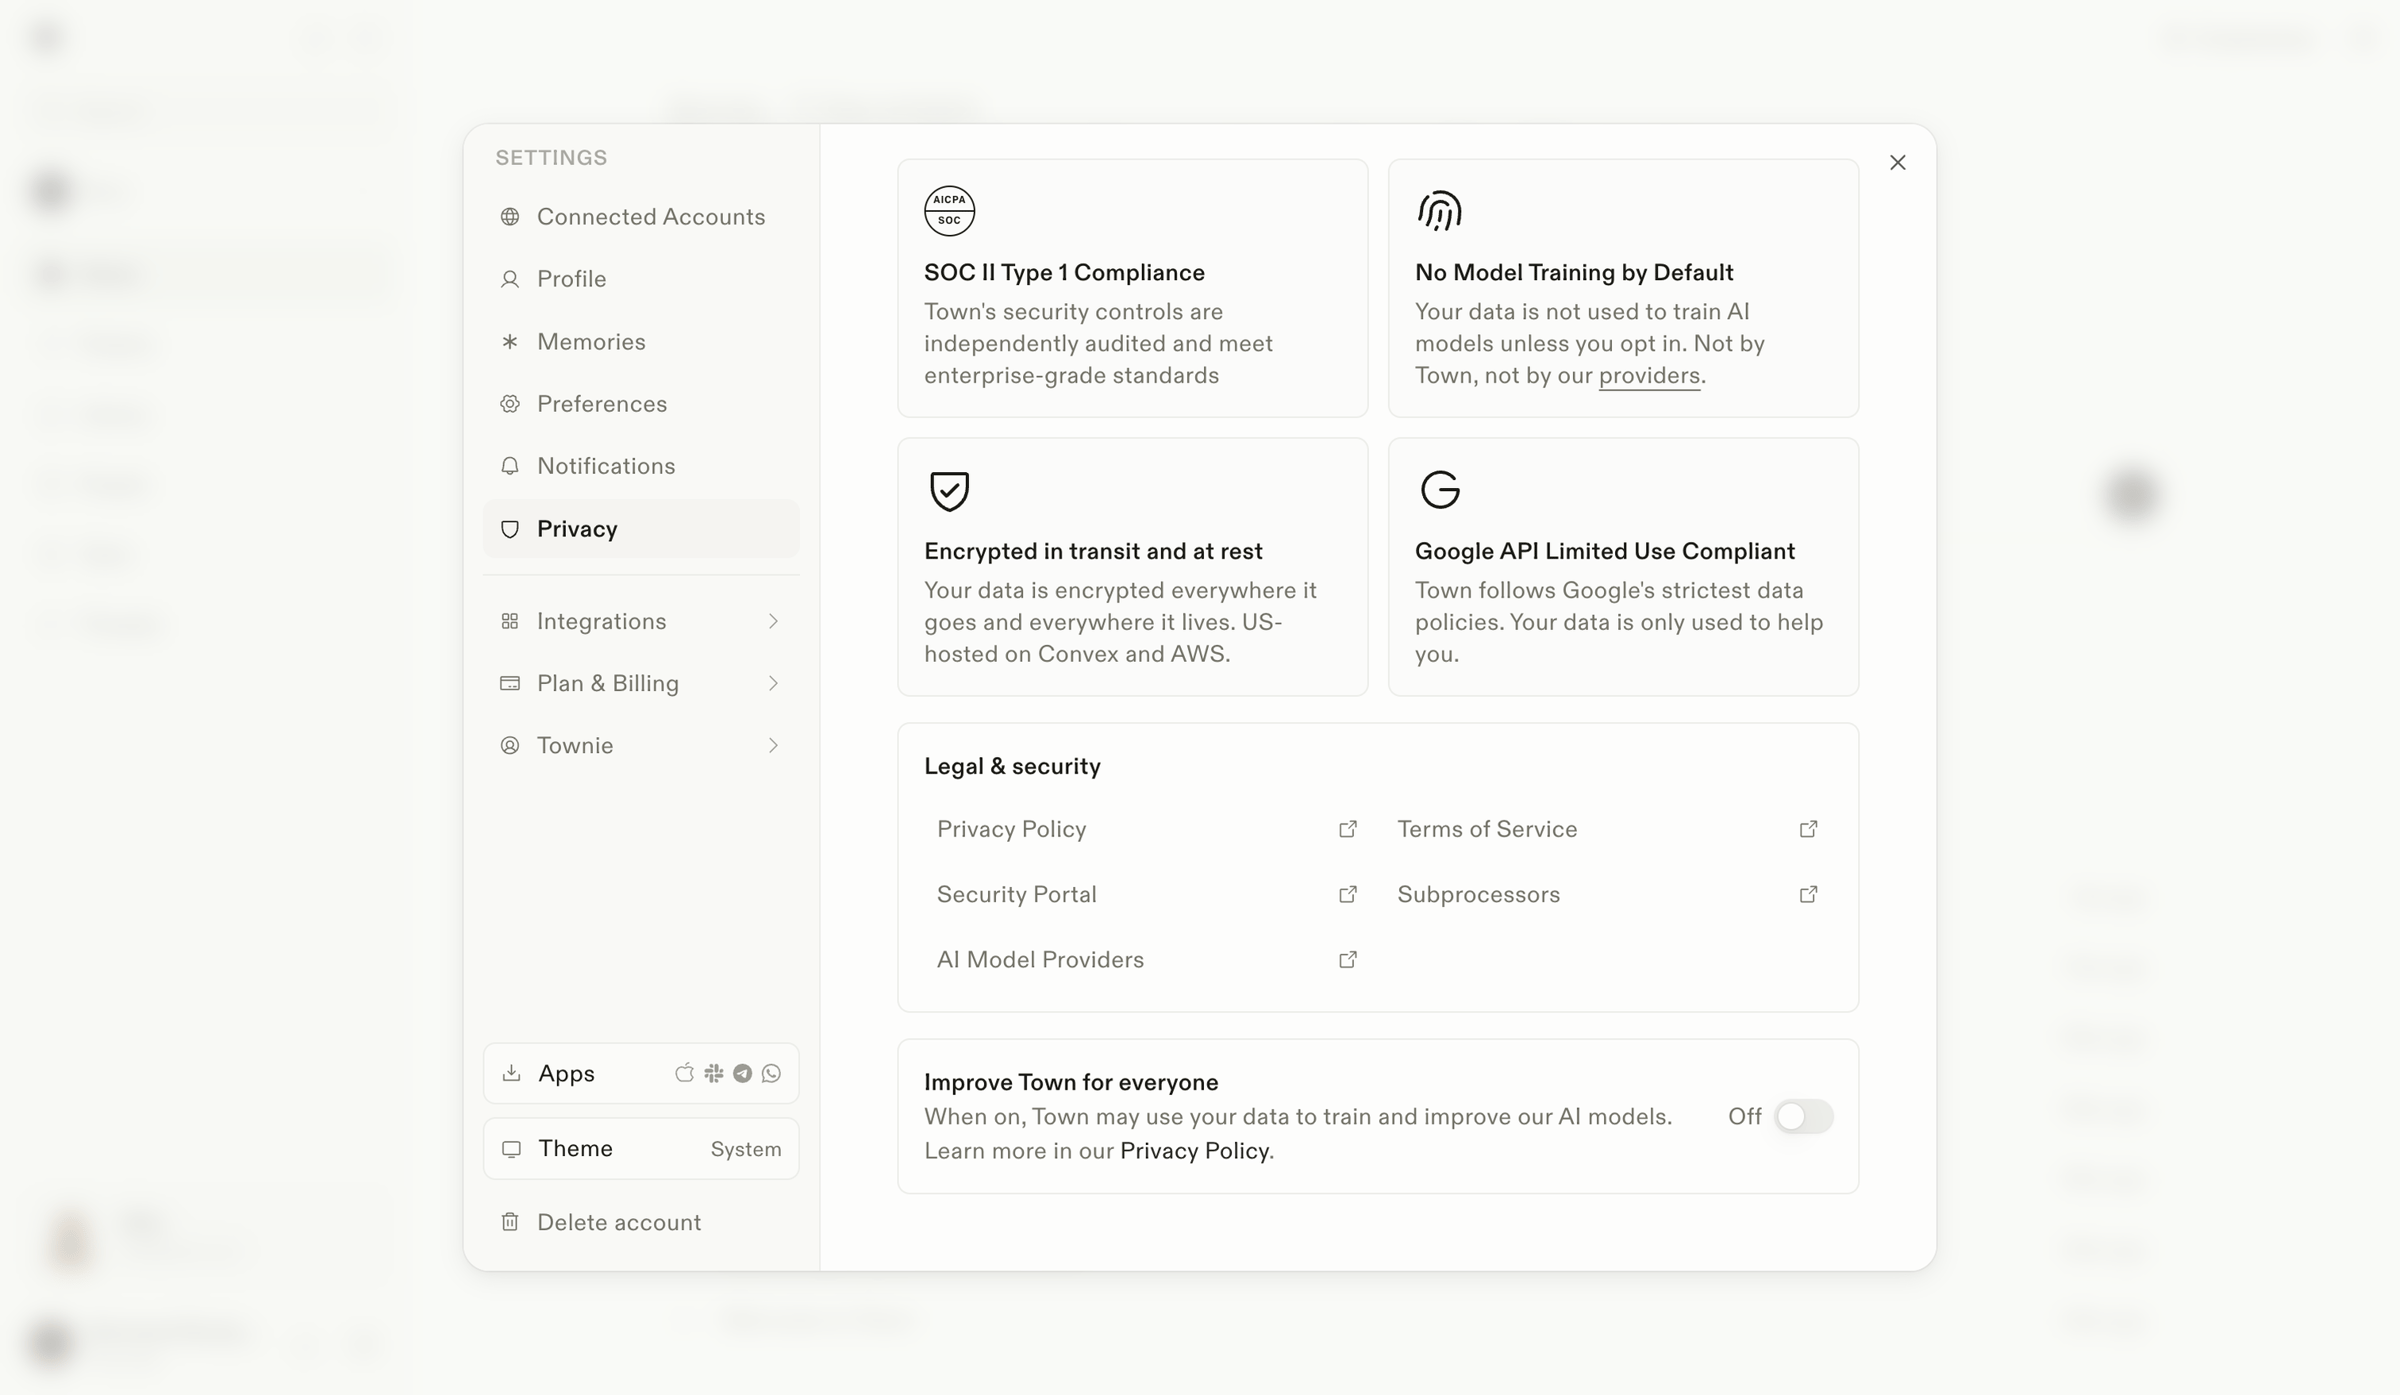Click the Slack icon in the Apps row

point(713,1073)
